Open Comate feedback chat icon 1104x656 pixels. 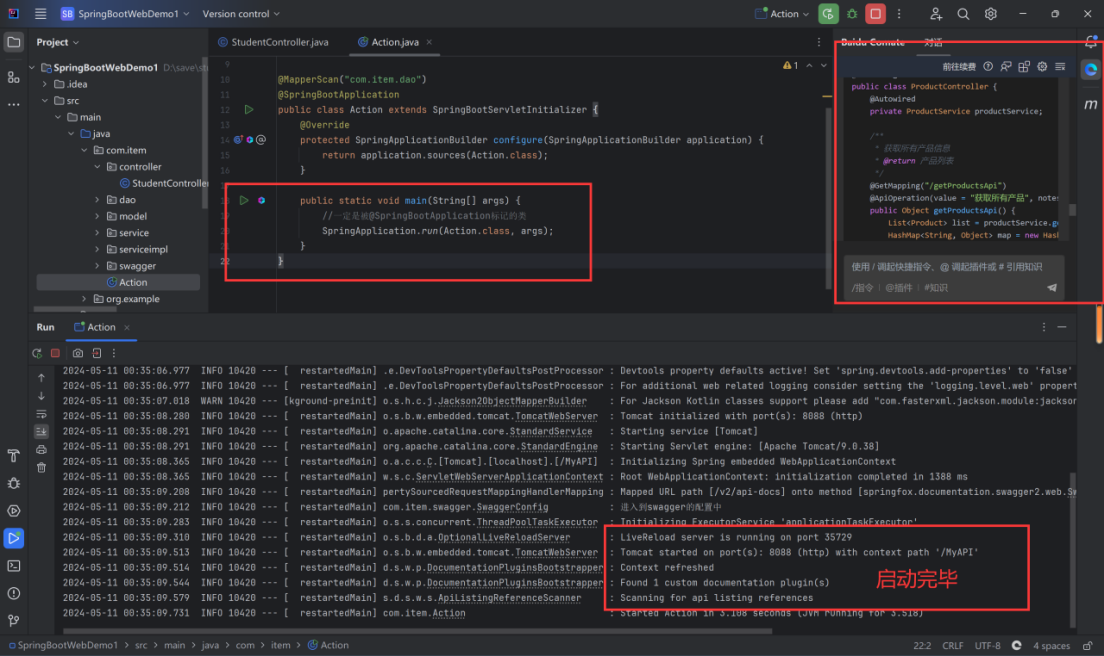1006,66
